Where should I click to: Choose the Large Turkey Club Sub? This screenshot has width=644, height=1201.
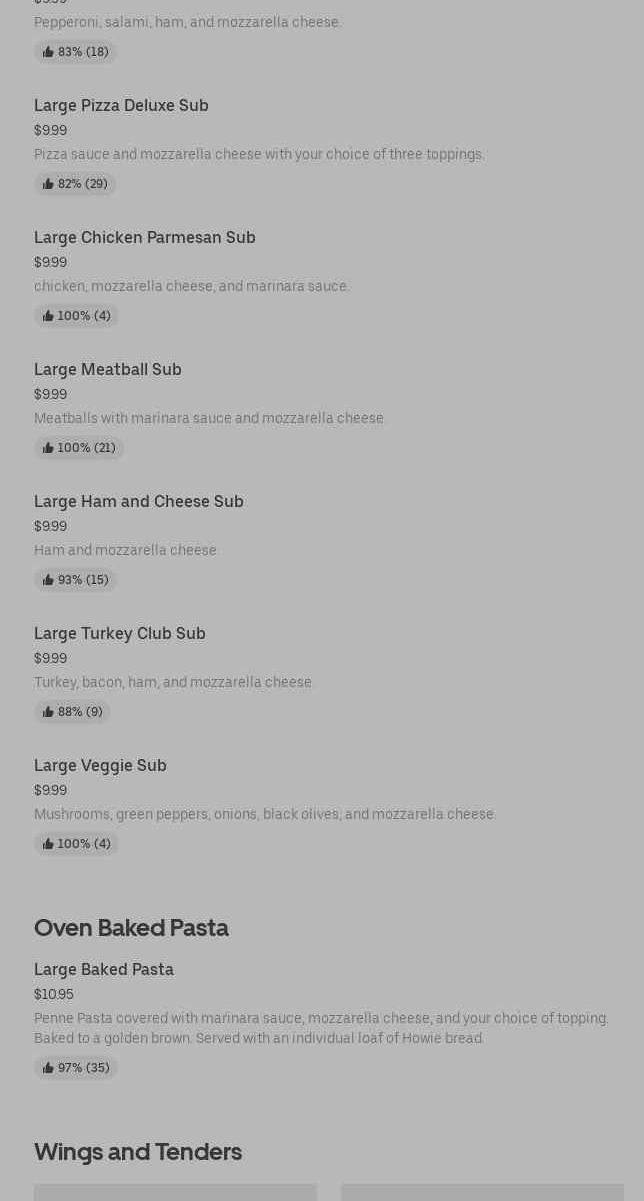pos(119,633)
